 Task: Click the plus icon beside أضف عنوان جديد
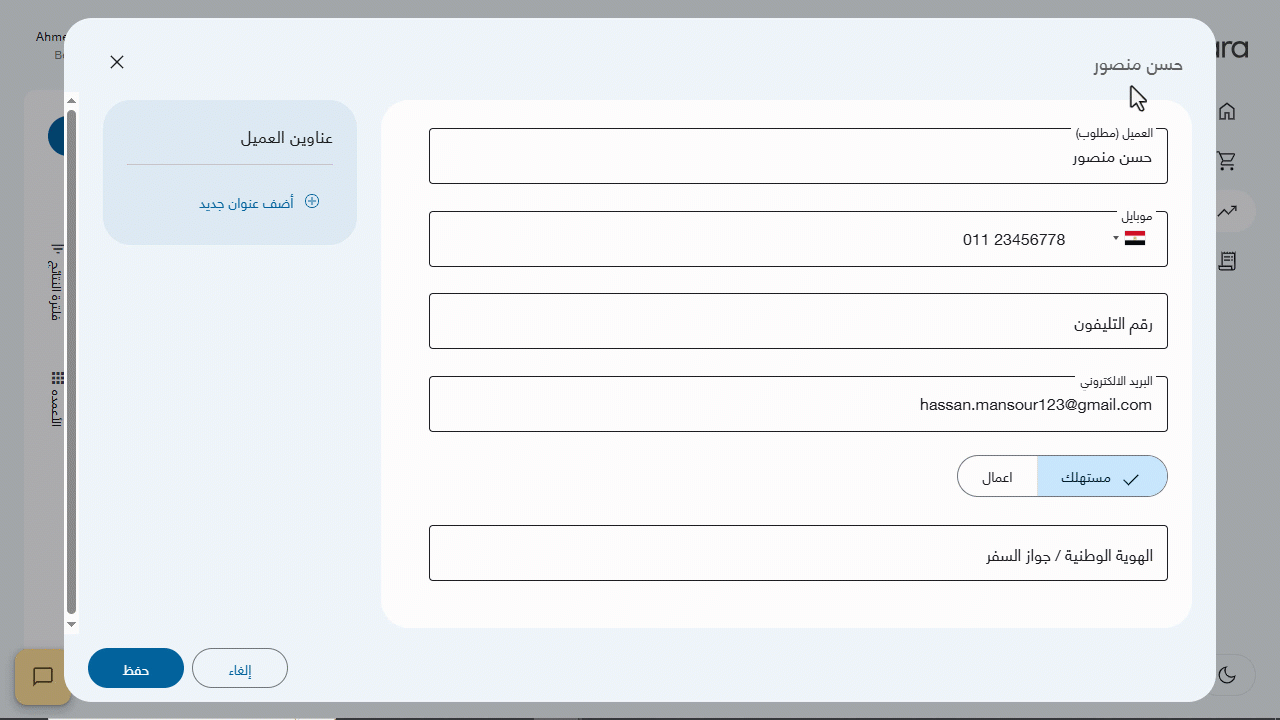pyautogui.click(x=312, y=201)
